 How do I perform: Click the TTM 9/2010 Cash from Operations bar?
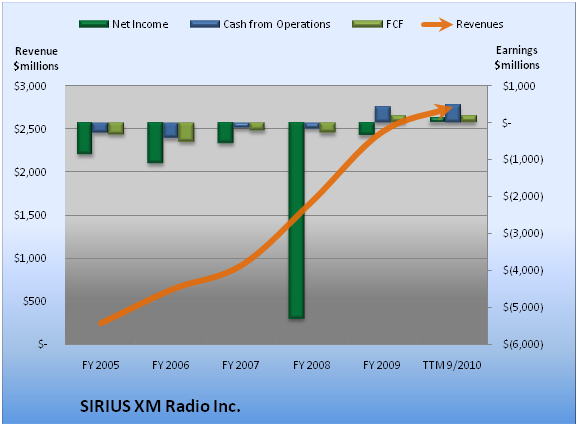click(x=453, y=113)
